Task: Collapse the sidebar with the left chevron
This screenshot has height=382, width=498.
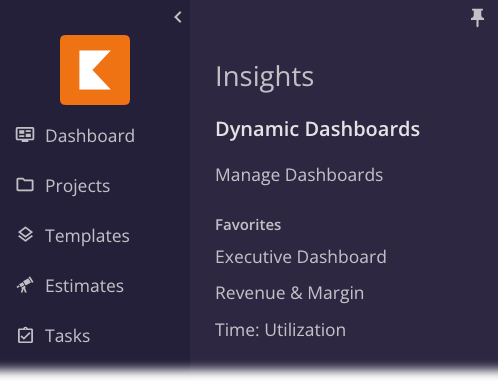Action: [178, 17]
